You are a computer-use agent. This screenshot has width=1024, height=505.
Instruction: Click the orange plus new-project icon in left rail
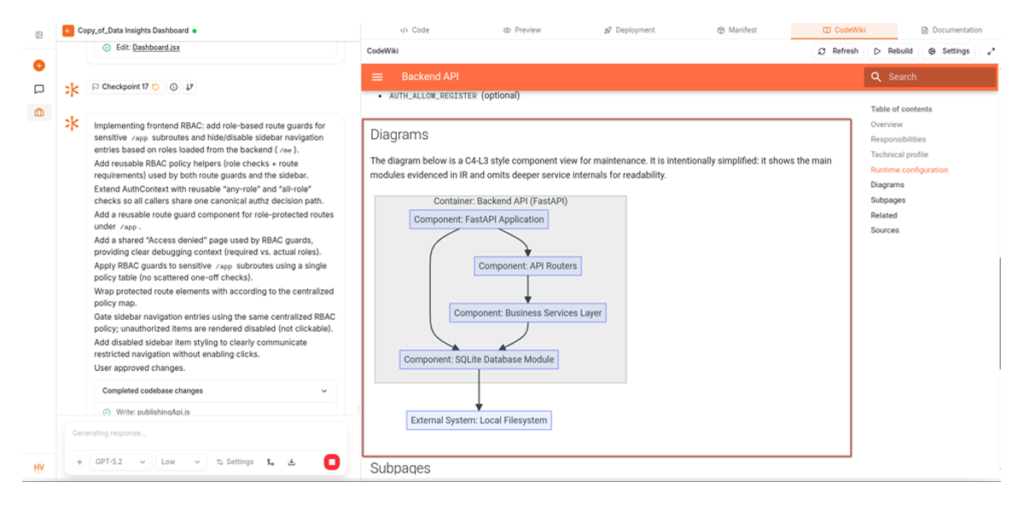coord(39,65)
